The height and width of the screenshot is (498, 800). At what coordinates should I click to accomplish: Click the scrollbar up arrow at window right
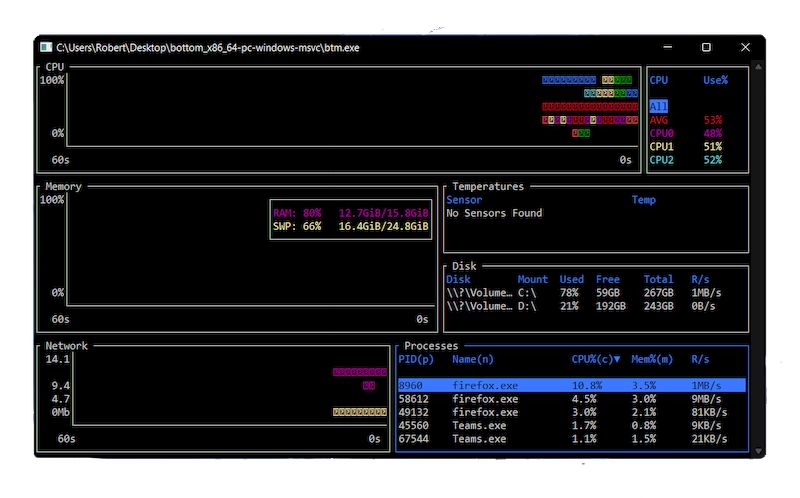(758, 67)
